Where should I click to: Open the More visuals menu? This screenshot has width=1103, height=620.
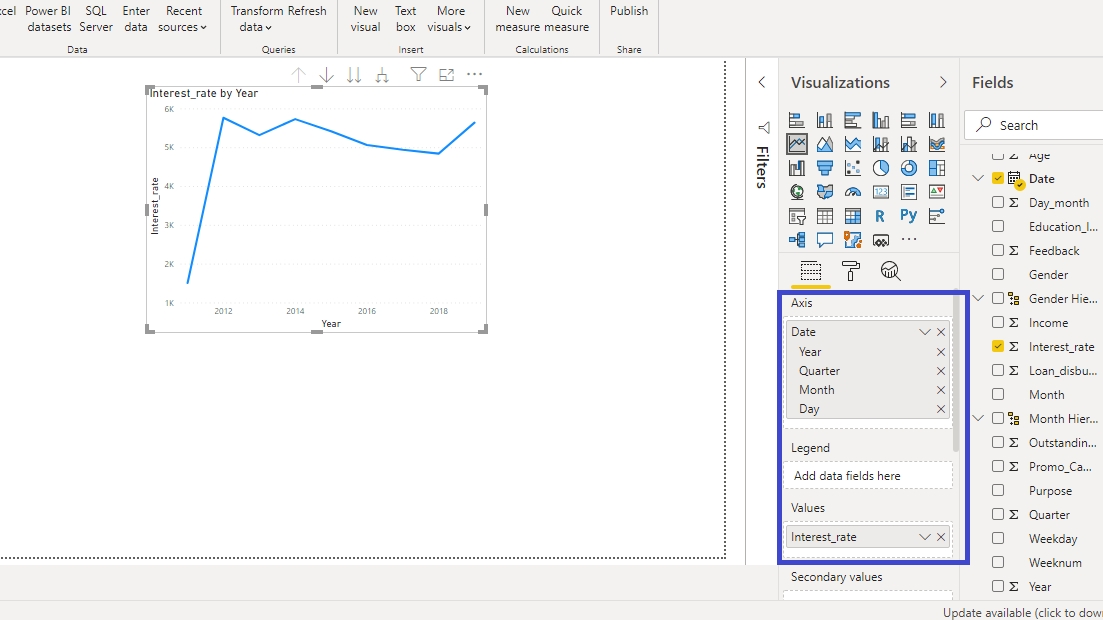pyautogui.click(x=450, y=19)
